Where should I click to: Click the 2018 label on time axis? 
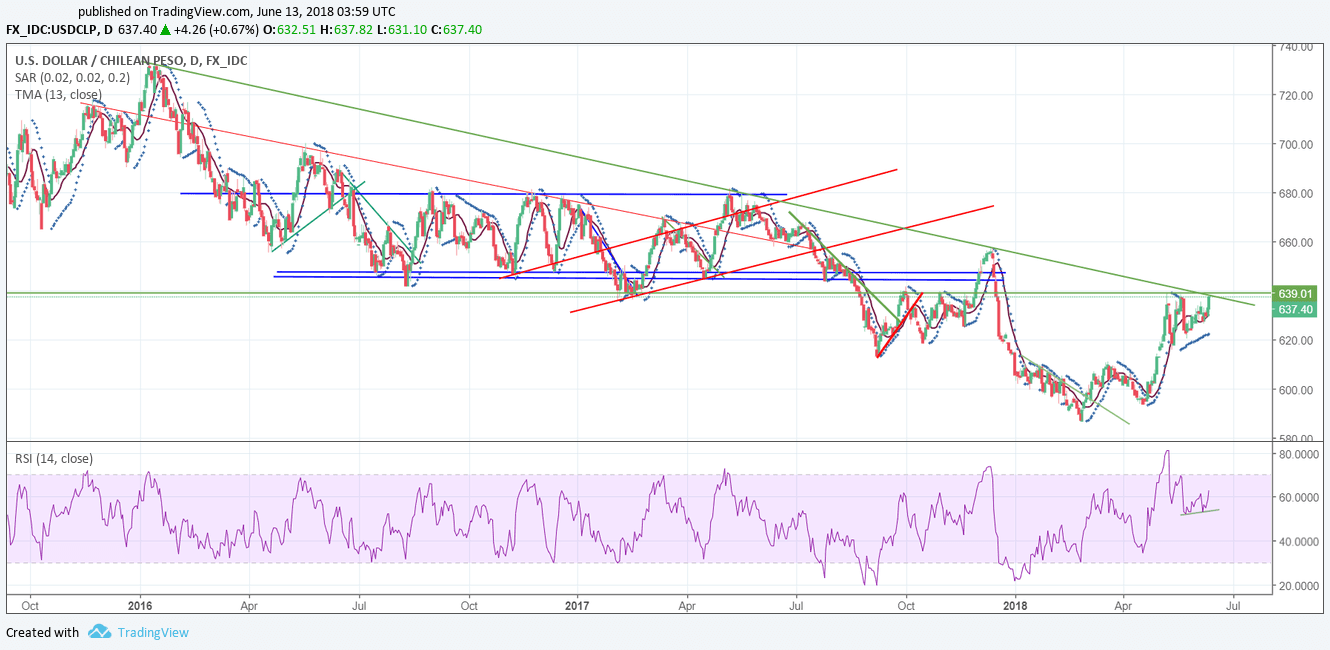[1015, 605]
